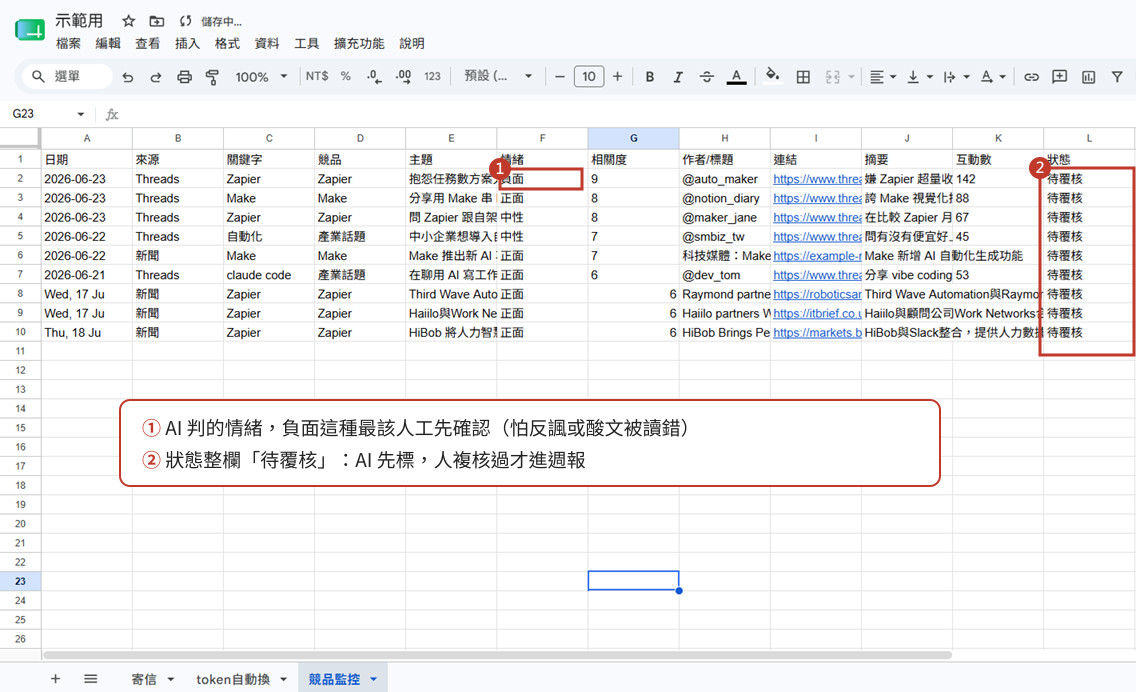Viewport: 1136px width, 692px height.
Task: Click the insert link icon
Action: pyautogui.click(x=1031, y=77)
